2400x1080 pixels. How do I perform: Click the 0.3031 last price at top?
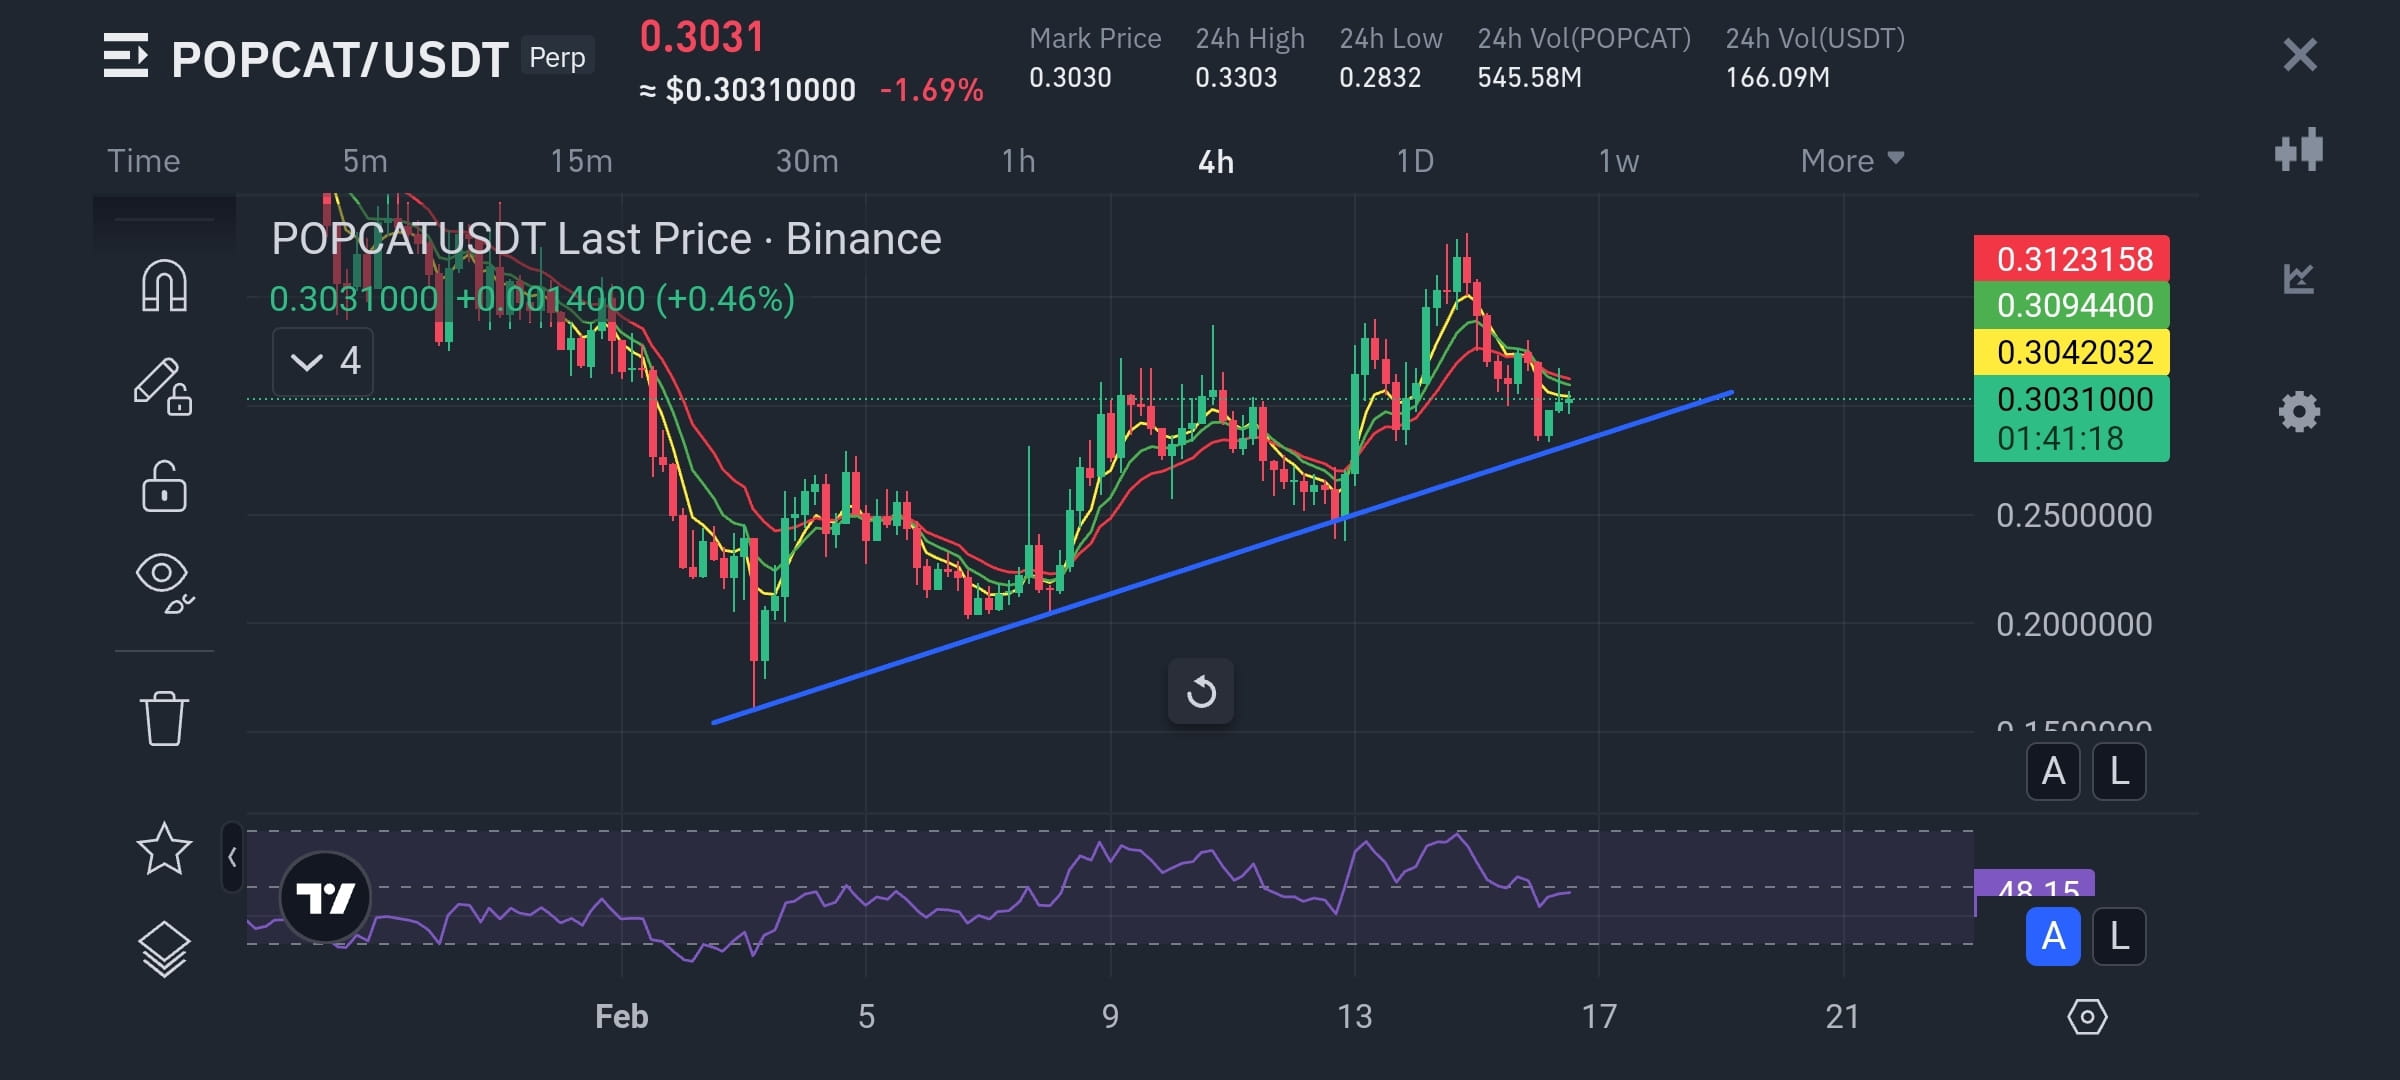702,37
